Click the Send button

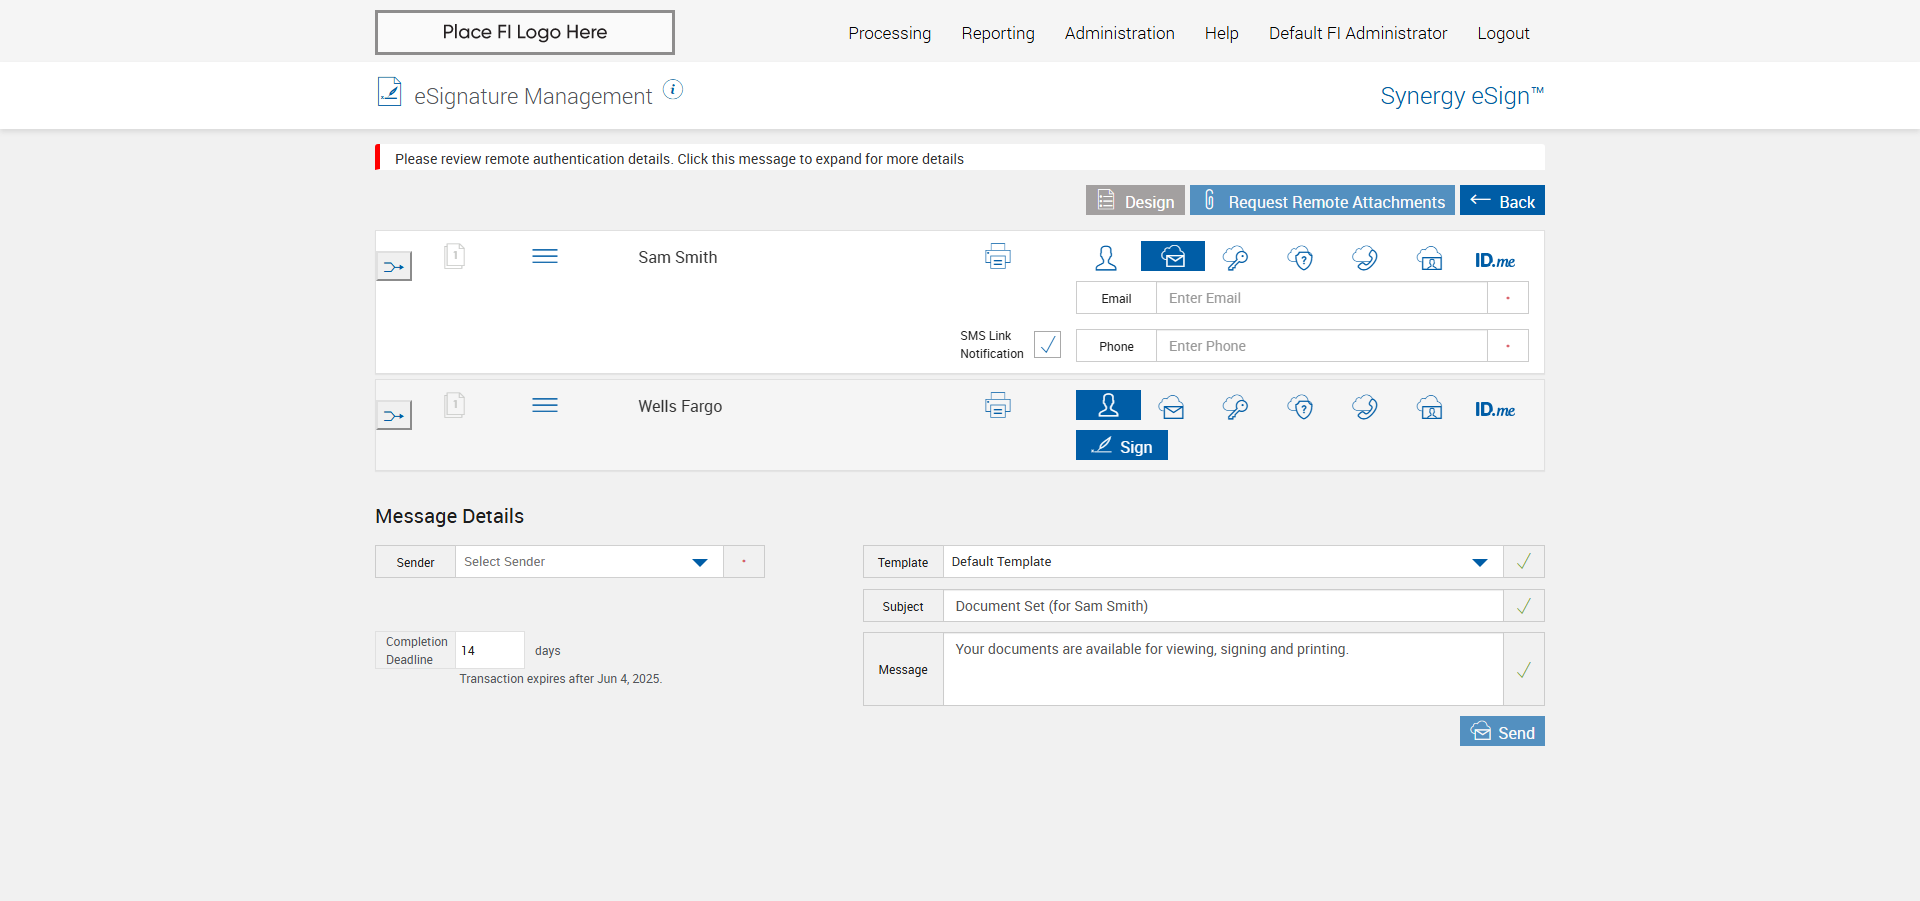point(1502,731)
